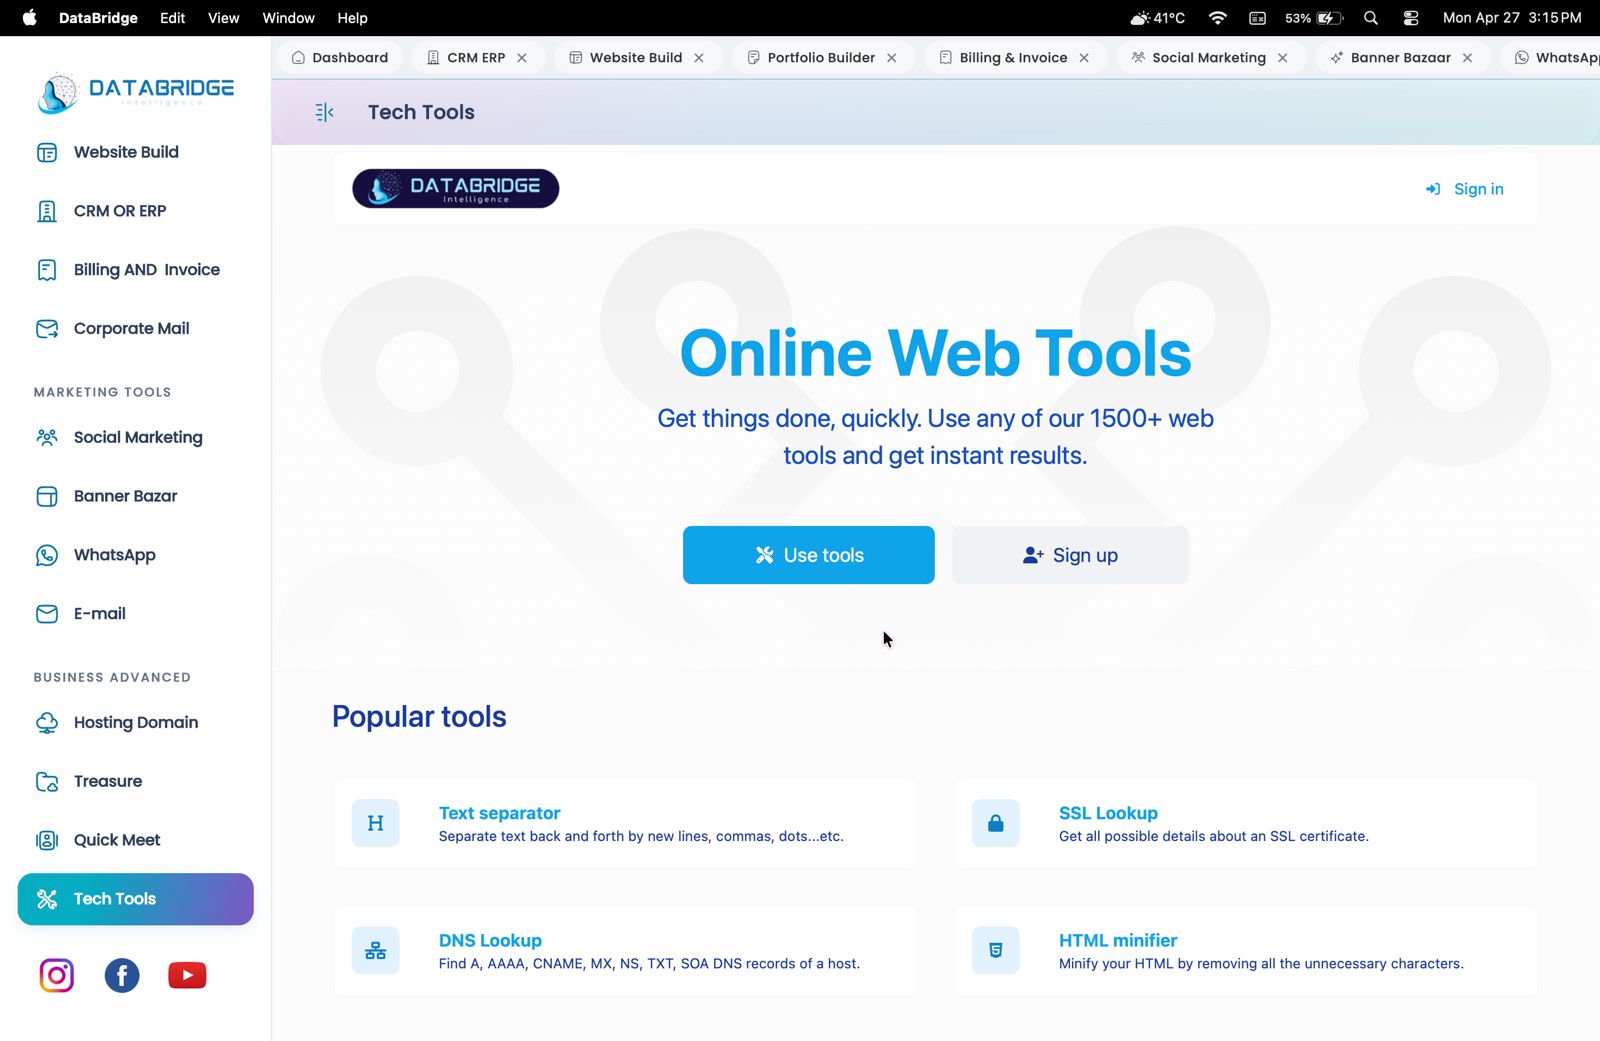
Task: Open Spotlight search in menu bar
Action: pos(1371,18)
